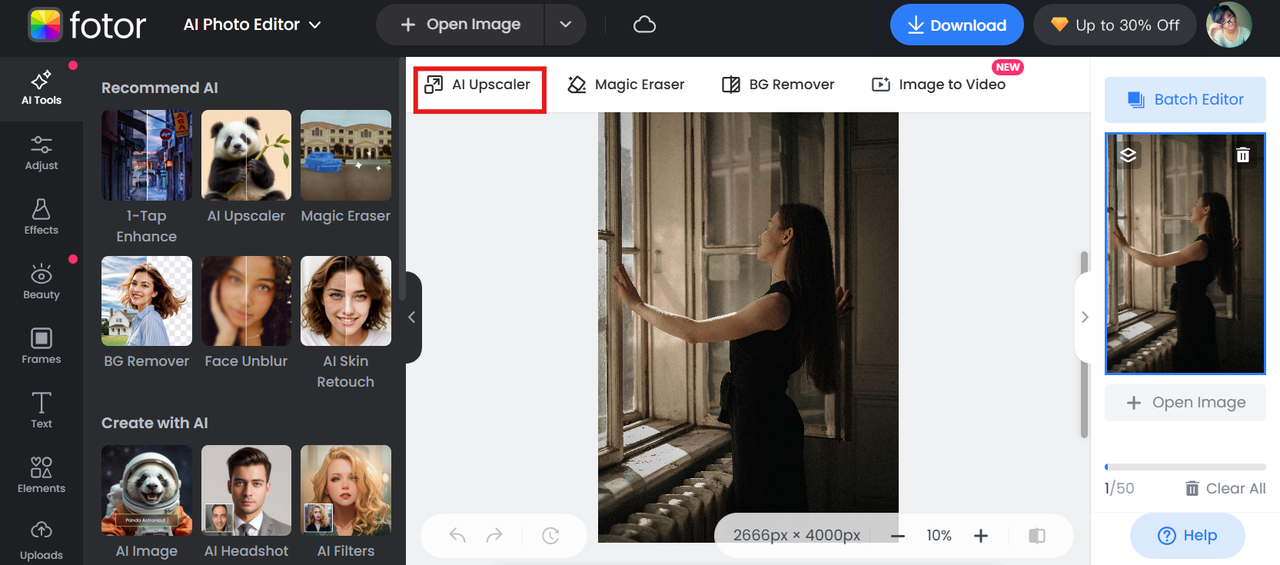This screenshot has width=1280, height=565.
Task: Zoom out with minus button
Action: pyautogui.click(x=897, y=536)
